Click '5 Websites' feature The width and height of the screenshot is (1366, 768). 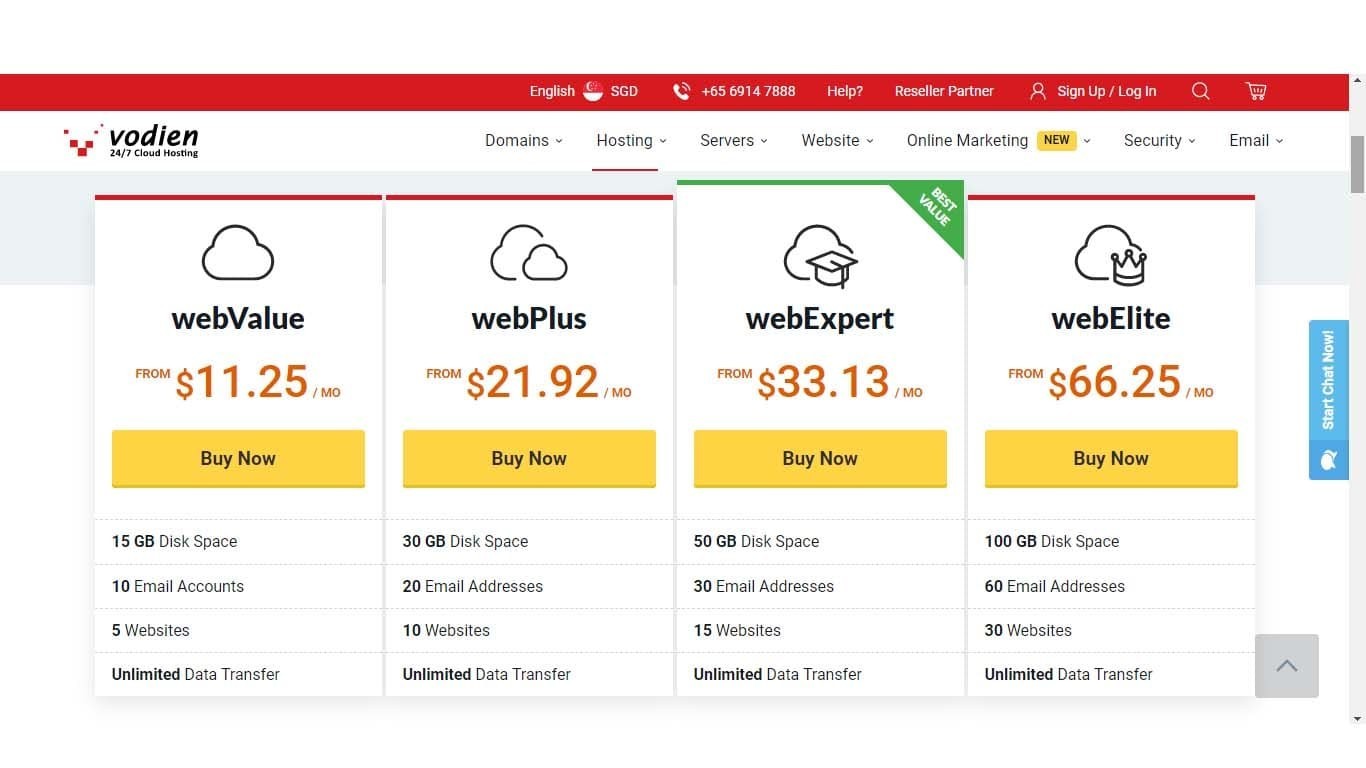pyautogui.click(x=151, y=631)
